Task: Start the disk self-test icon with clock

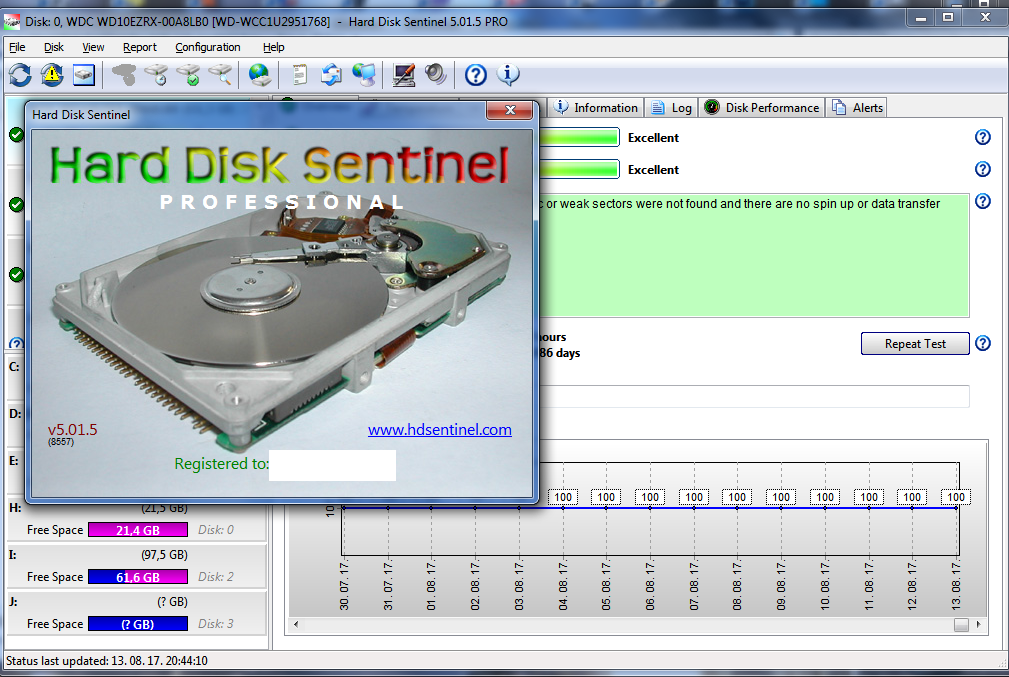Action: pos(156,75)
